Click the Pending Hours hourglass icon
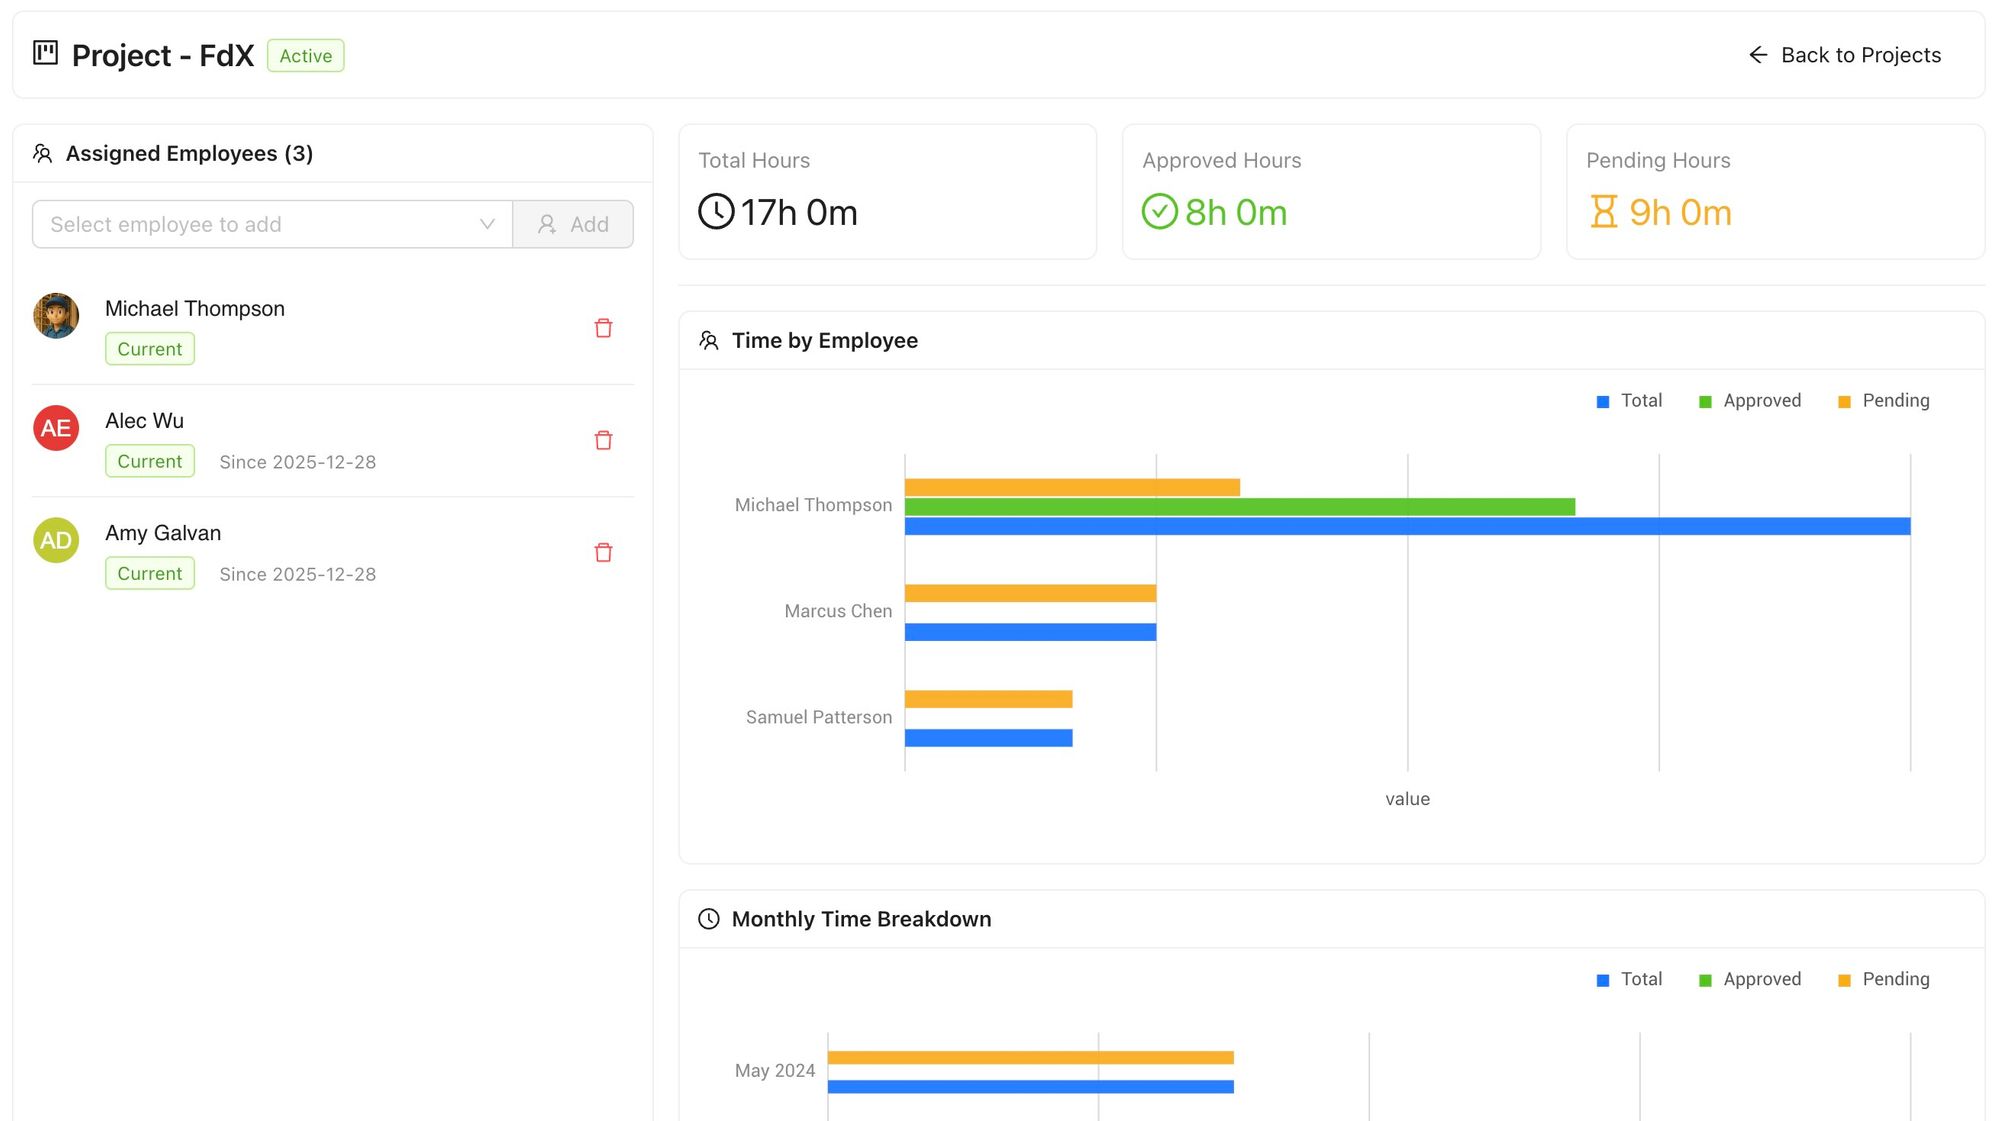 (1603, 212)
